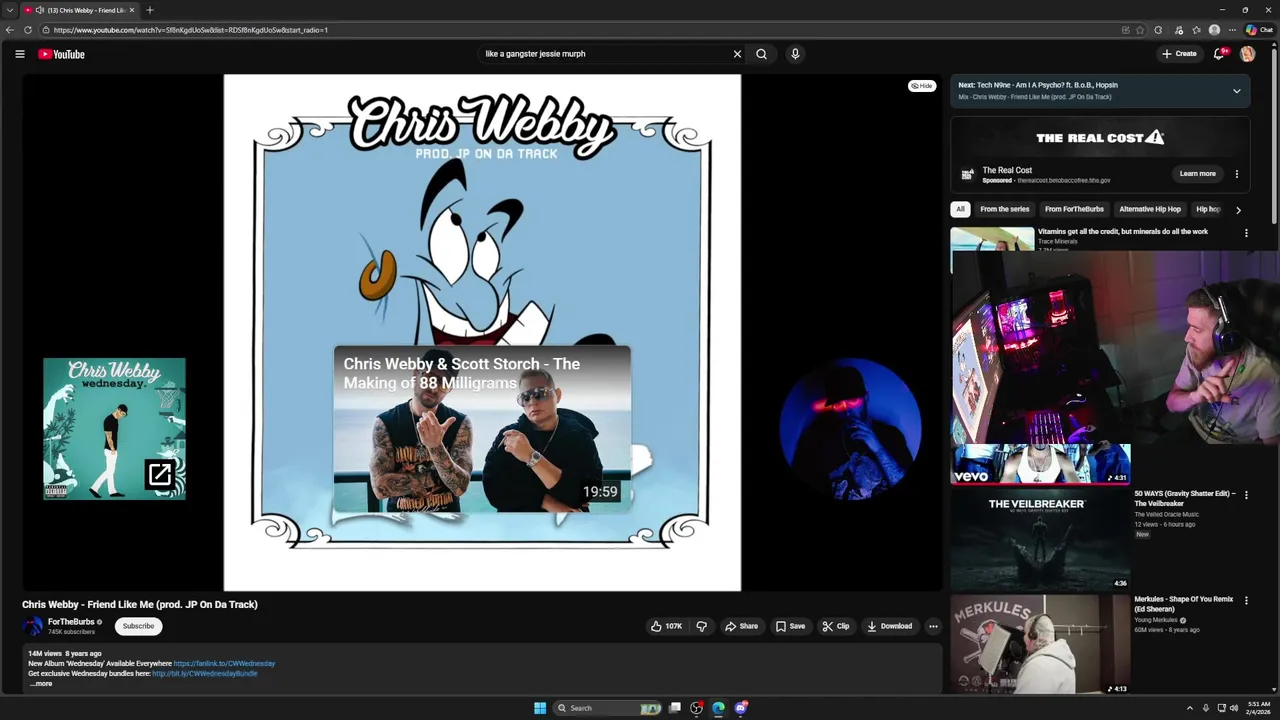Click the Making of 88 Milligrams card

(482, 429)
